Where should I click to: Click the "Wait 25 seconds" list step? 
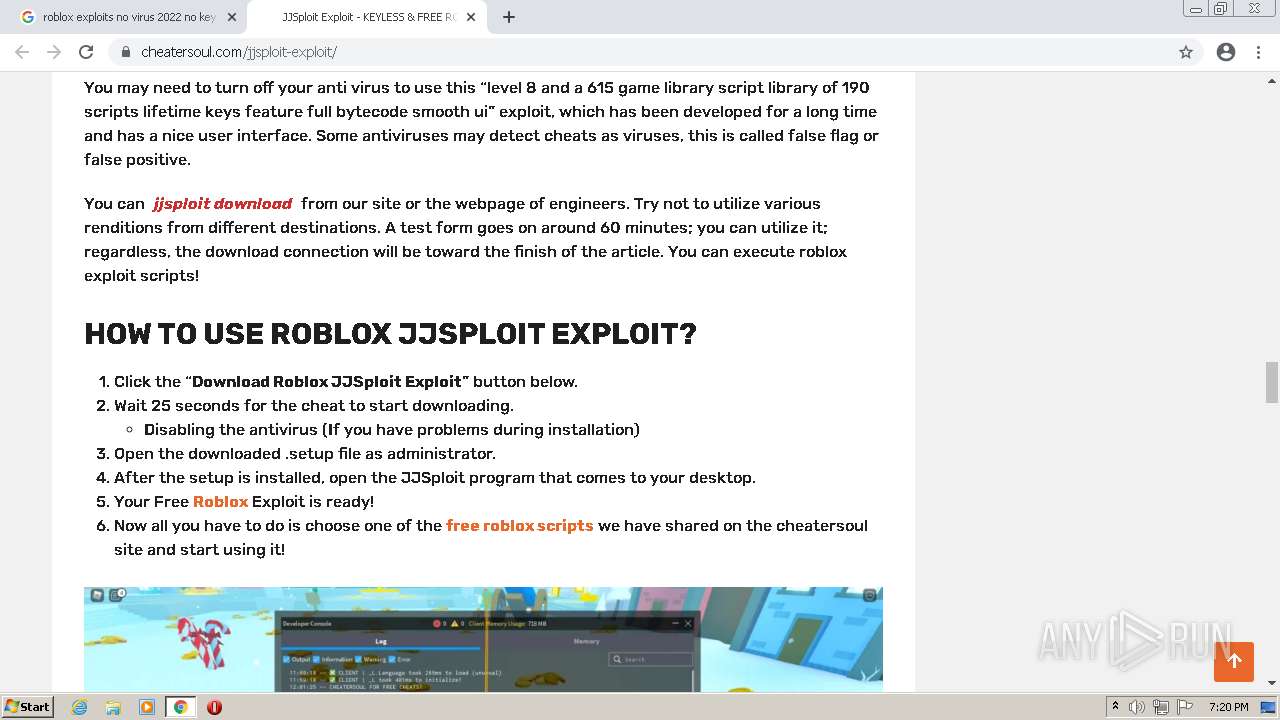pyautogui.click(x=314, y=405)
